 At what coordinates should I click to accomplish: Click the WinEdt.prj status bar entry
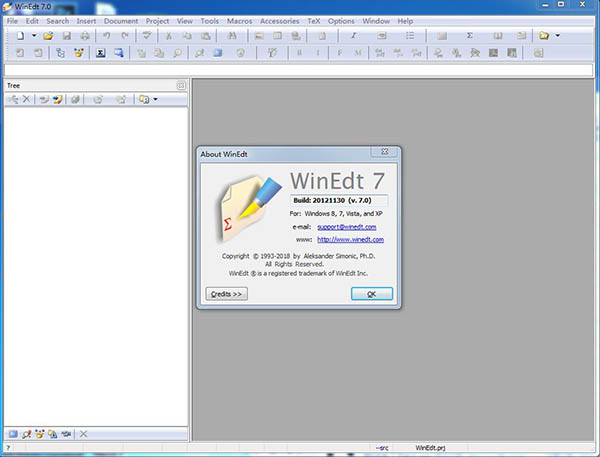pos(430,448)
